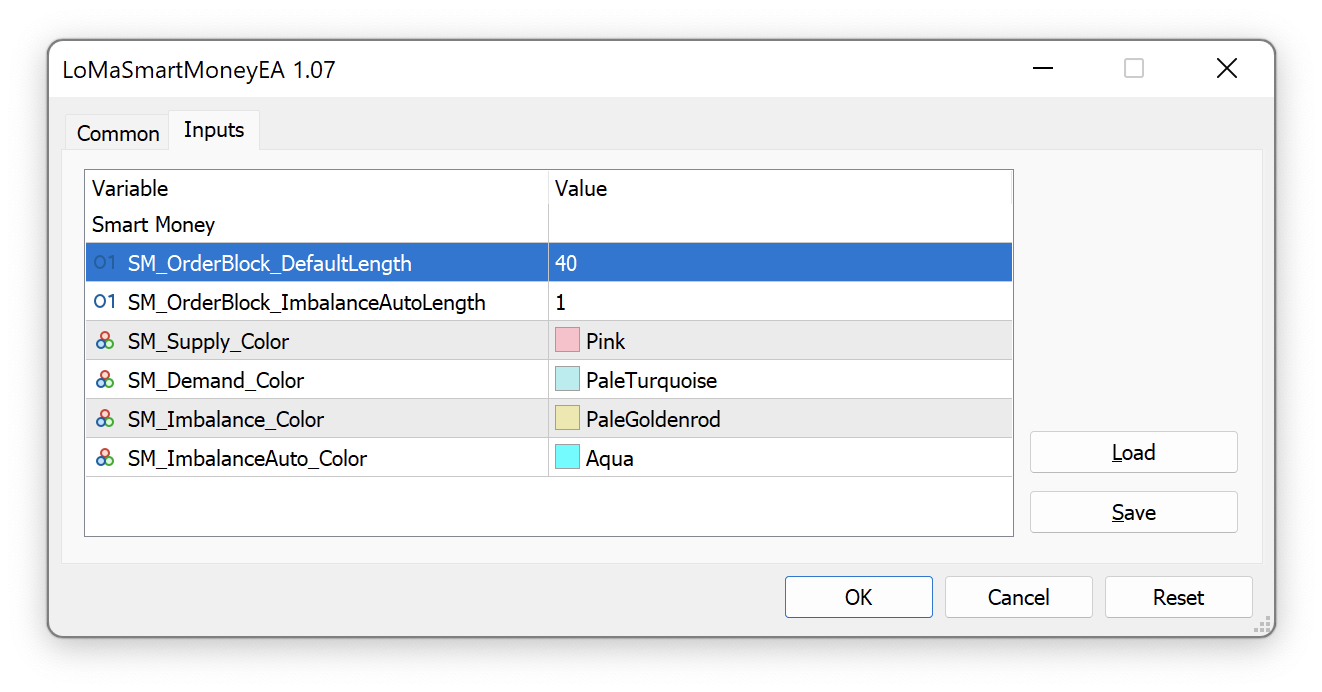Save the current input settings
The width and height of the screenshot is (1322, 692).
click(1133, 511)
